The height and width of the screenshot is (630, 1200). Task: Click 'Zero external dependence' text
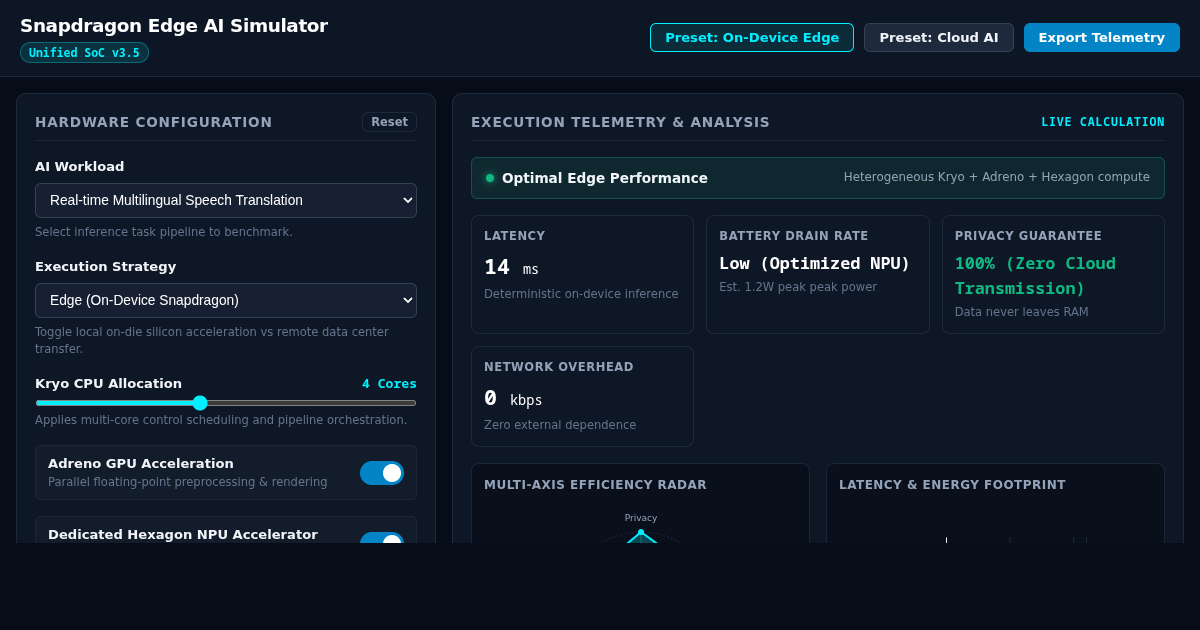coord(560,425)
